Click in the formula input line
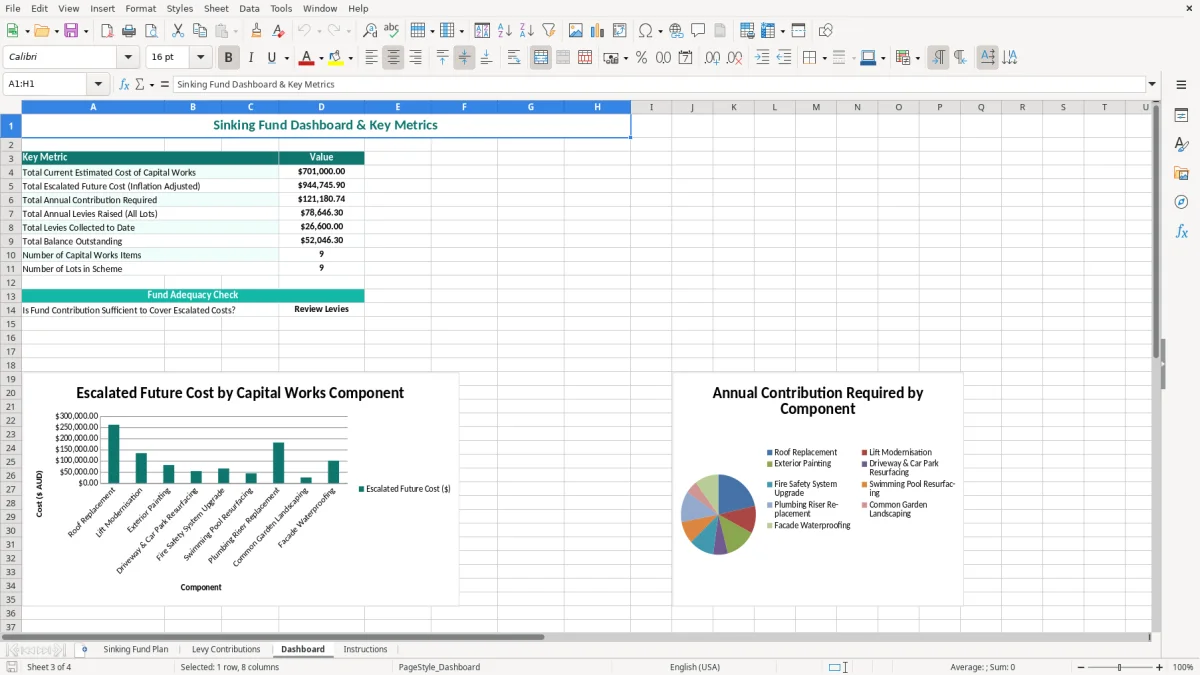Screen dimensions: 1200x675 pyautogui.click(x=658, y=84)
